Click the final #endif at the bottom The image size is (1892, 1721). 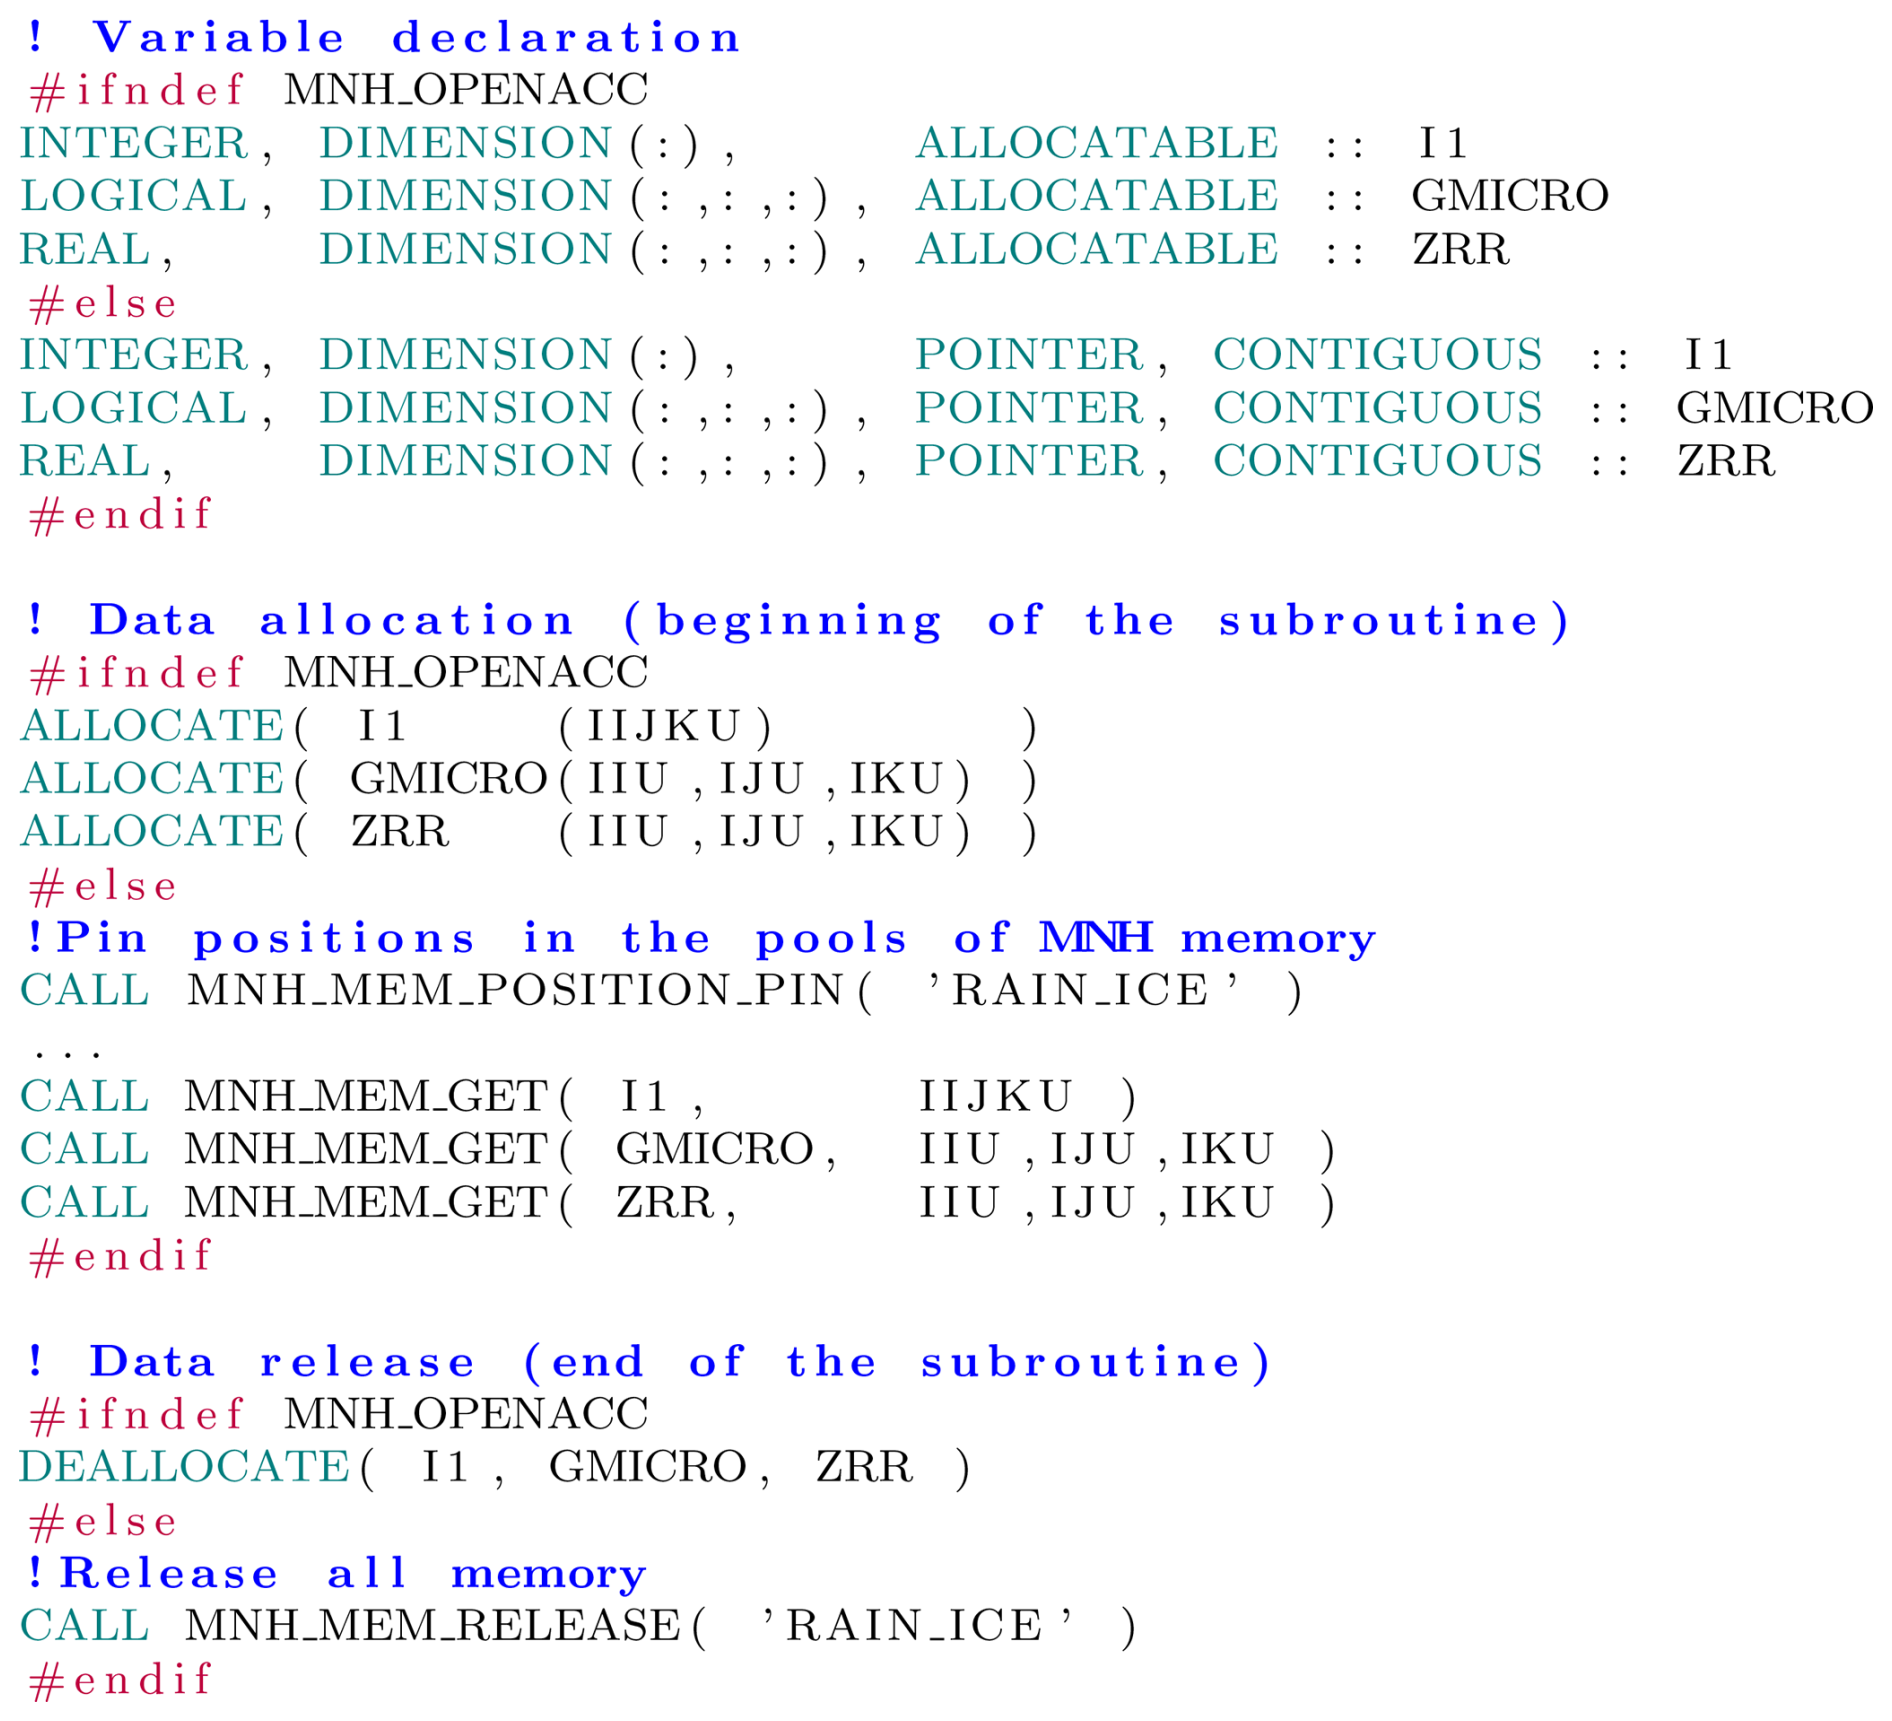(x=121, y=1680)
